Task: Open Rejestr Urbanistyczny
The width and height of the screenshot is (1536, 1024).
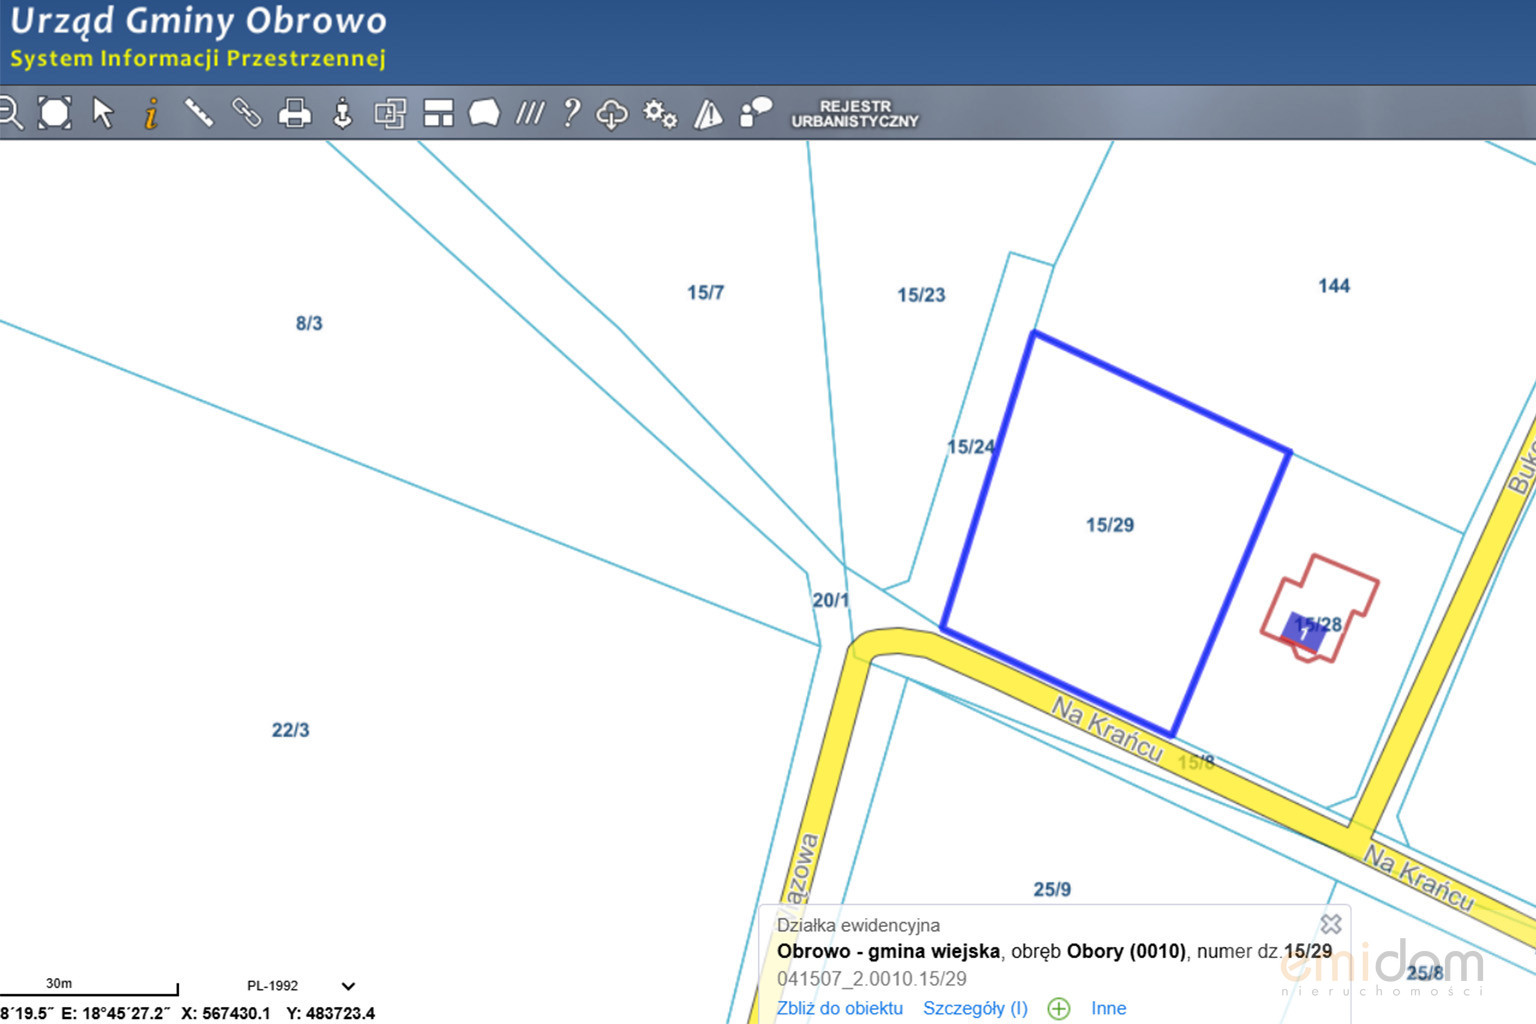Action: [855, 113]
